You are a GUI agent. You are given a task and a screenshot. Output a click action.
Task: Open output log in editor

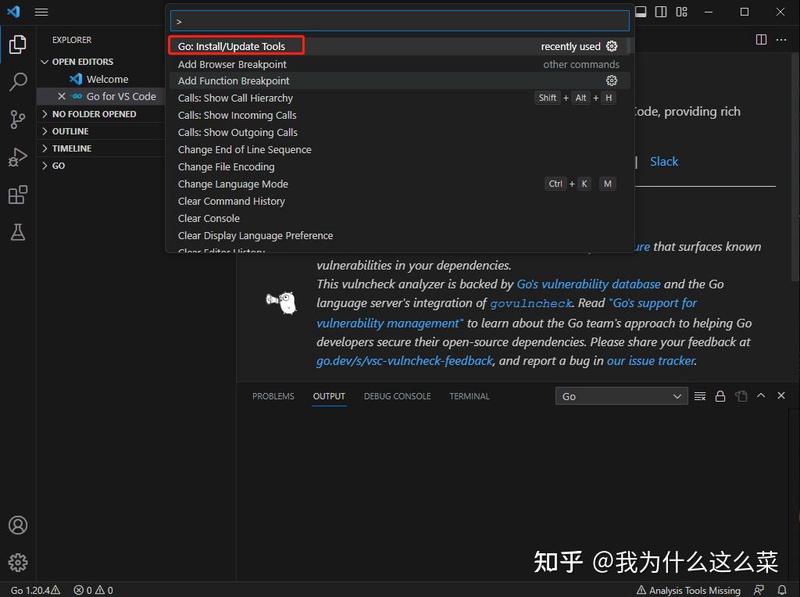pos(741,396)
